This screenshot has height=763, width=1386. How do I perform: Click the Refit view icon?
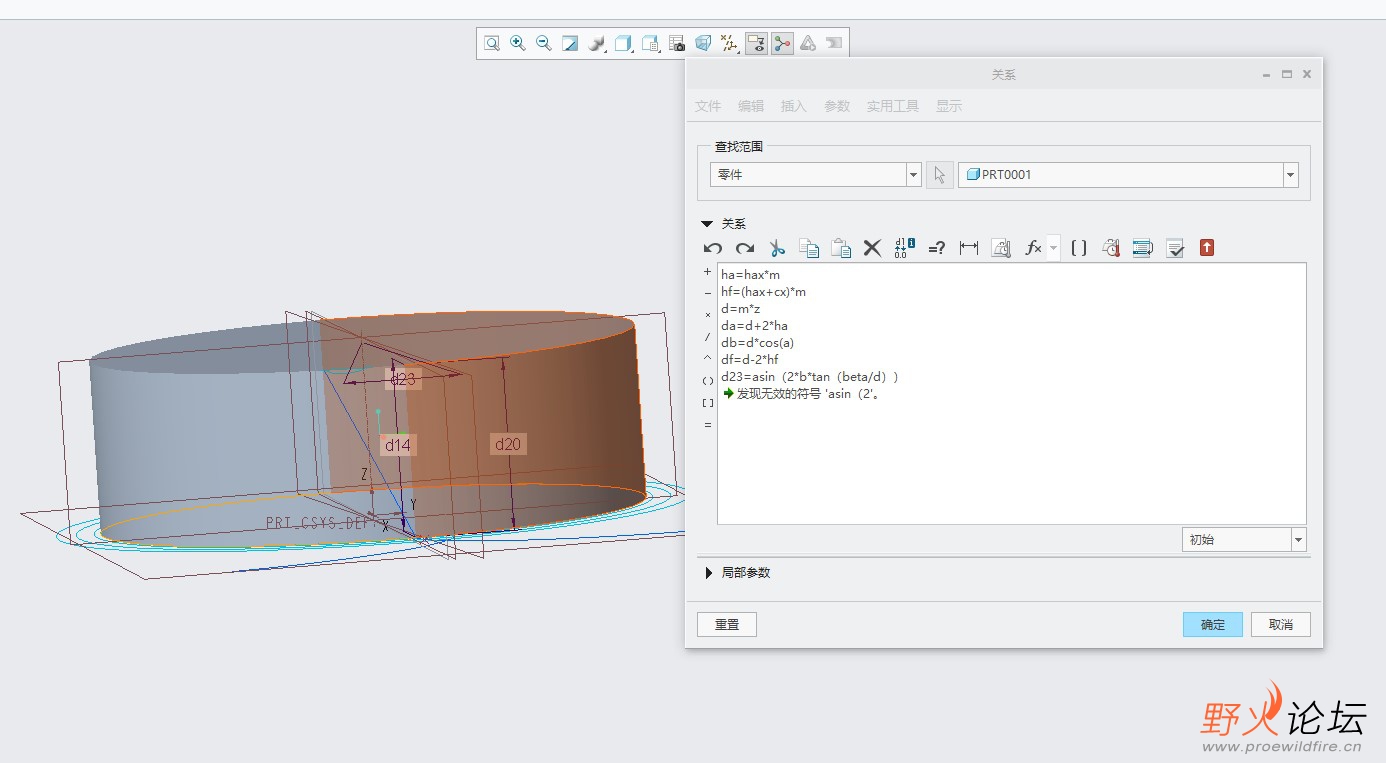492,43
